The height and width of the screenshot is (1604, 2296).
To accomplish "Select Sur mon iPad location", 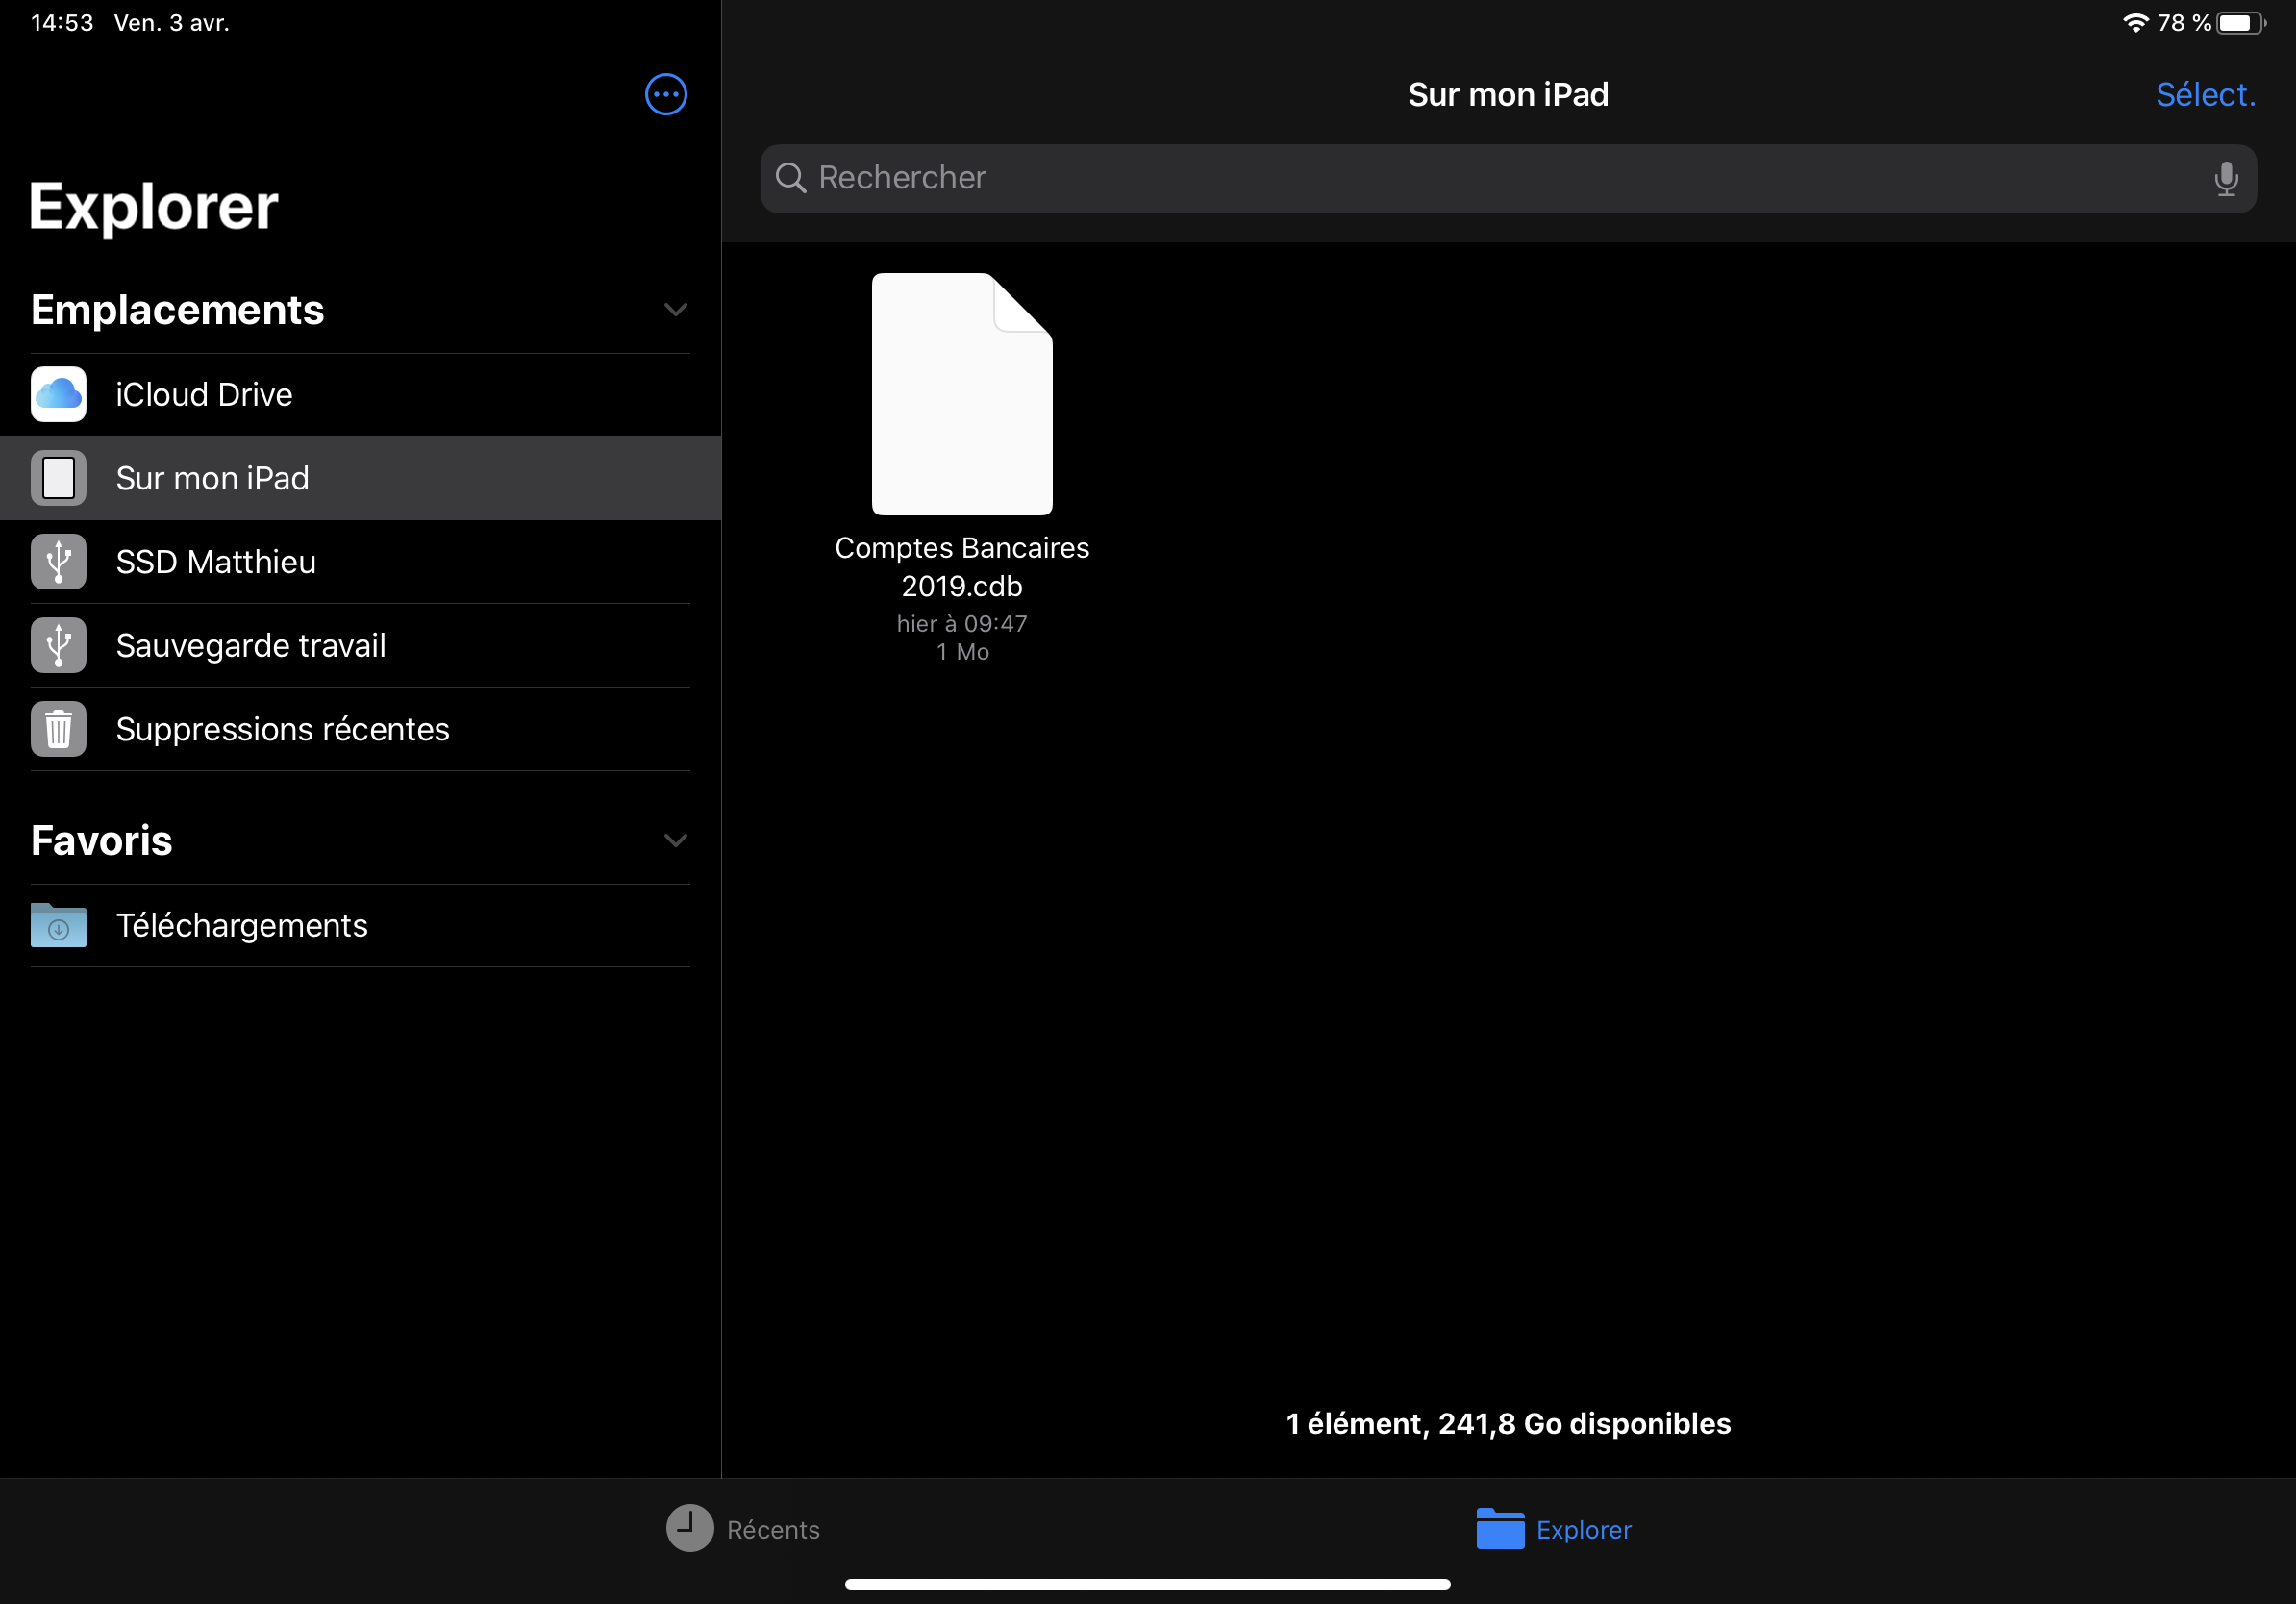I will pyautogui.click(x=360, y=478).
